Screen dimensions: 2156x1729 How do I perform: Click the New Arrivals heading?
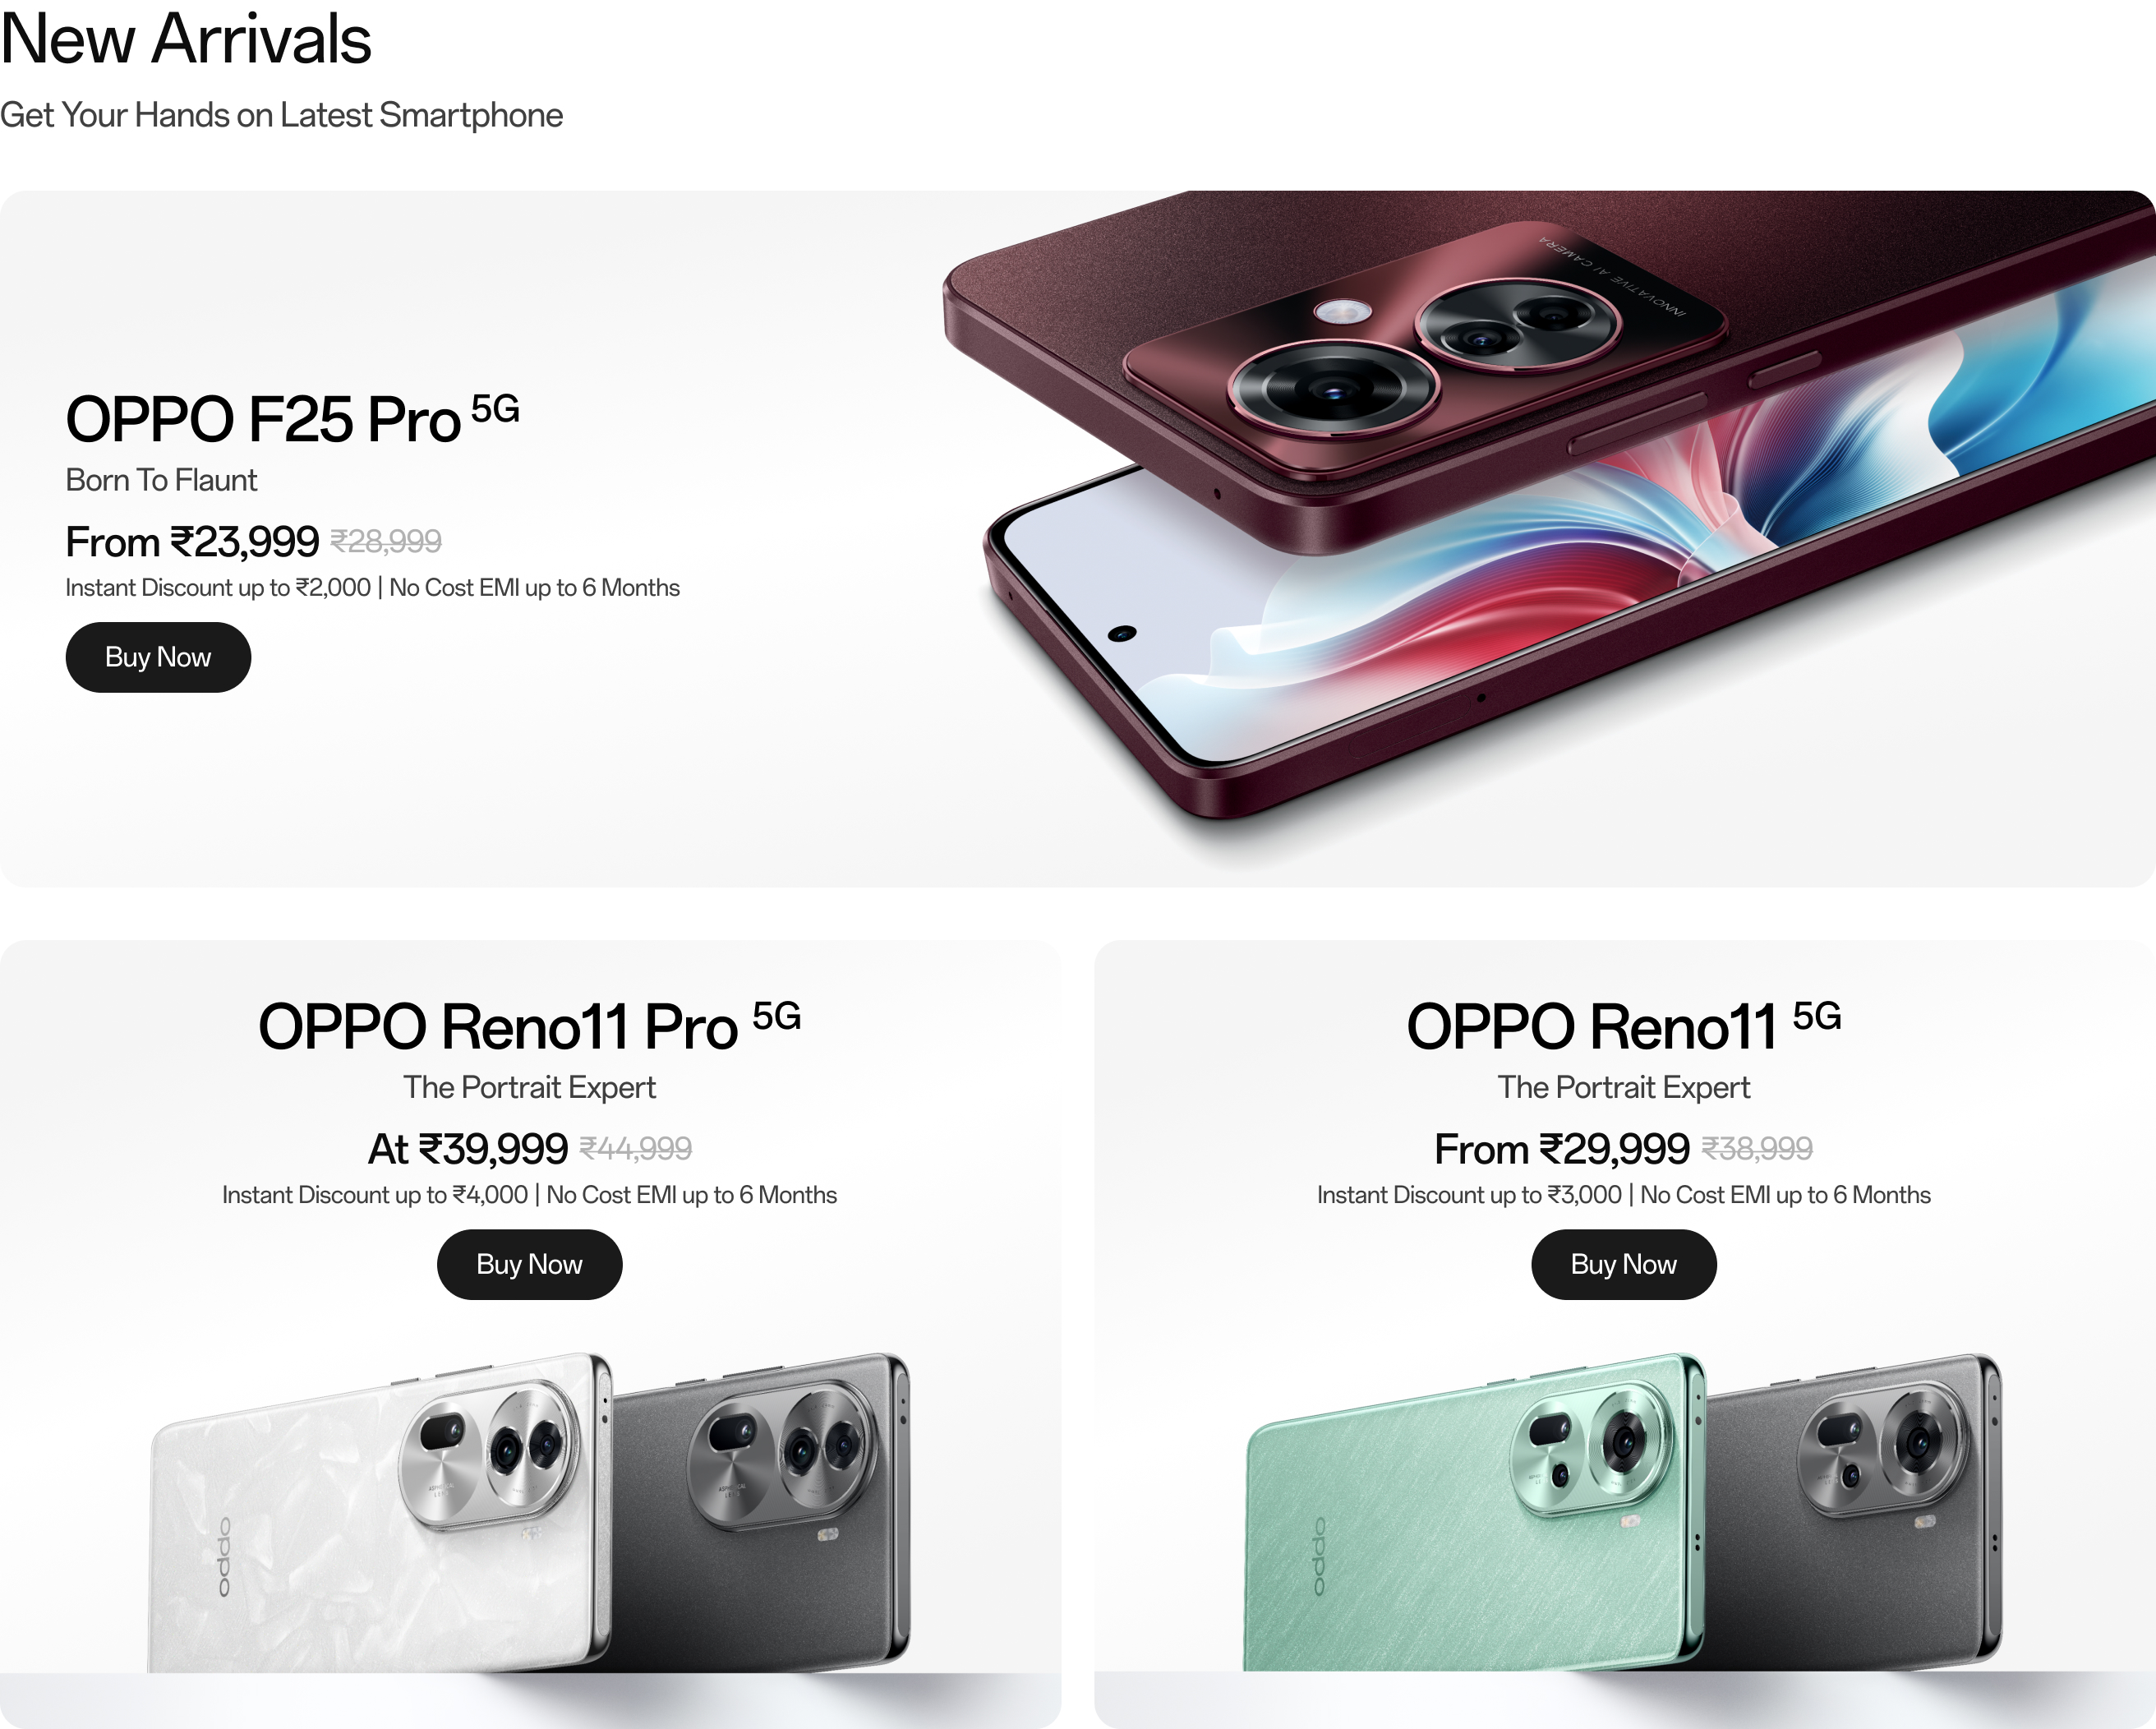click(186, 39)
